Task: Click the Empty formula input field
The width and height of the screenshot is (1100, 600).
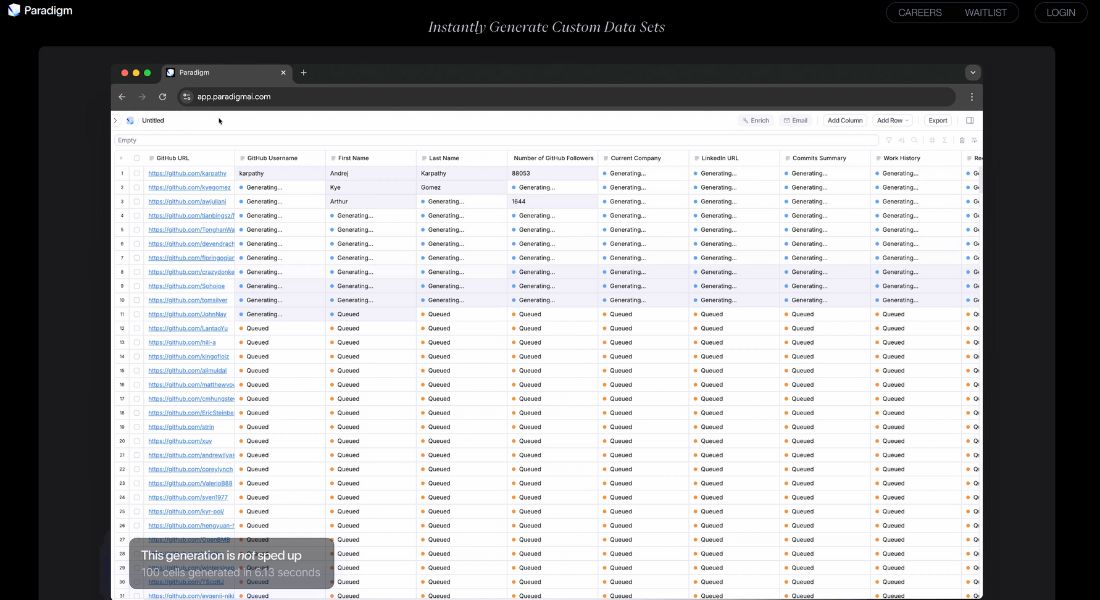Action: (x=496, y=140)
